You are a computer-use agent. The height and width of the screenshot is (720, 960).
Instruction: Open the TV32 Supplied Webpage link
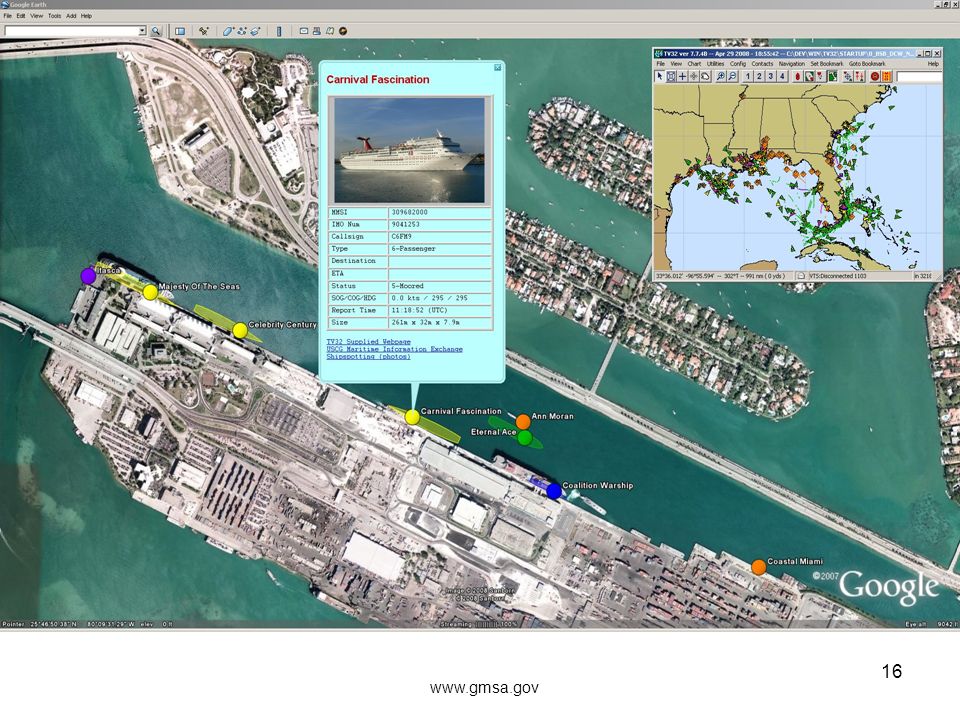369,342
